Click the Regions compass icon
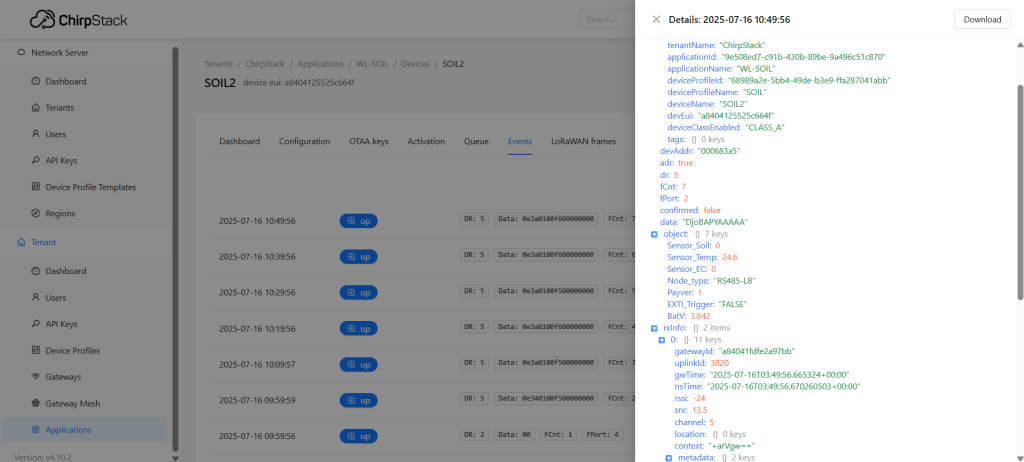The height and width of the screenshot is (462, 1024). point(36,213)
